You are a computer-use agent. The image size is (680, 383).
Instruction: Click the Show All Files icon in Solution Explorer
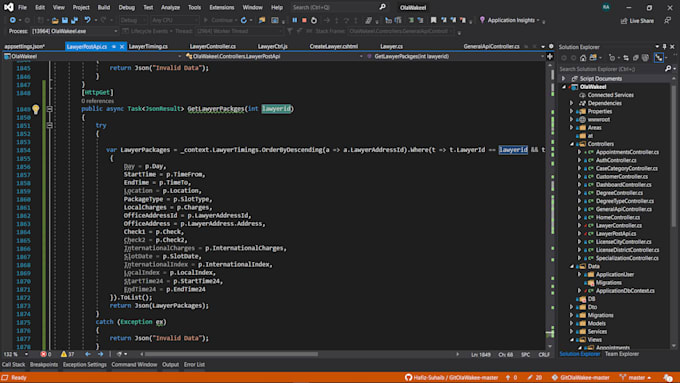(x=645, y=58)
